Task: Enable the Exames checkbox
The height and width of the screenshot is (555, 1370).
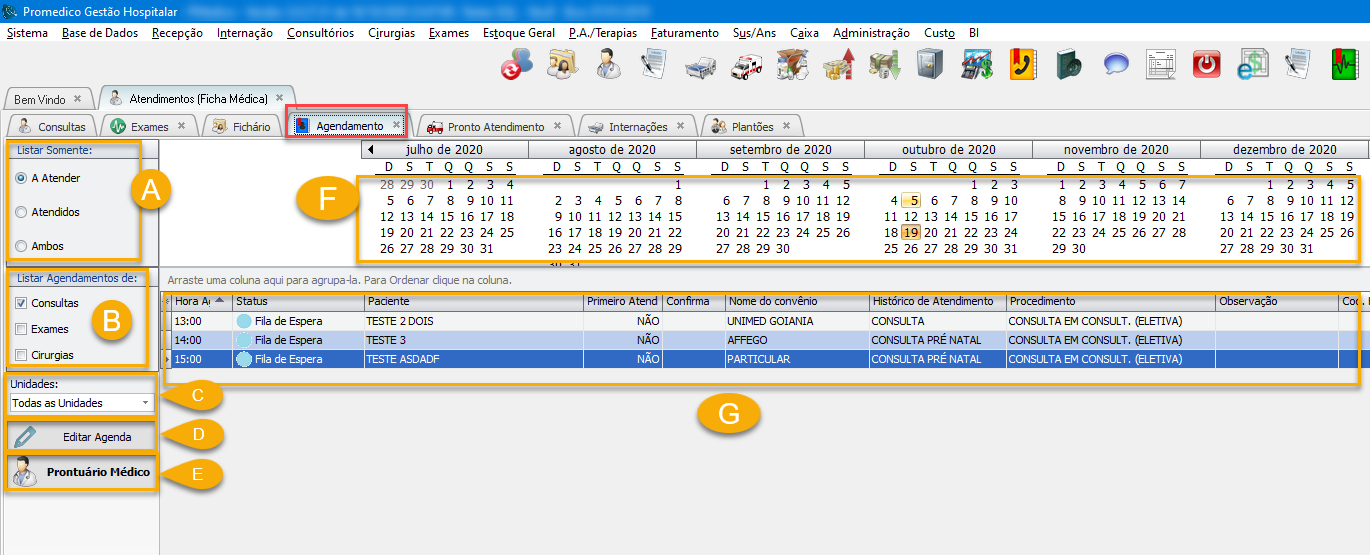Action: (x=21, y=329)
